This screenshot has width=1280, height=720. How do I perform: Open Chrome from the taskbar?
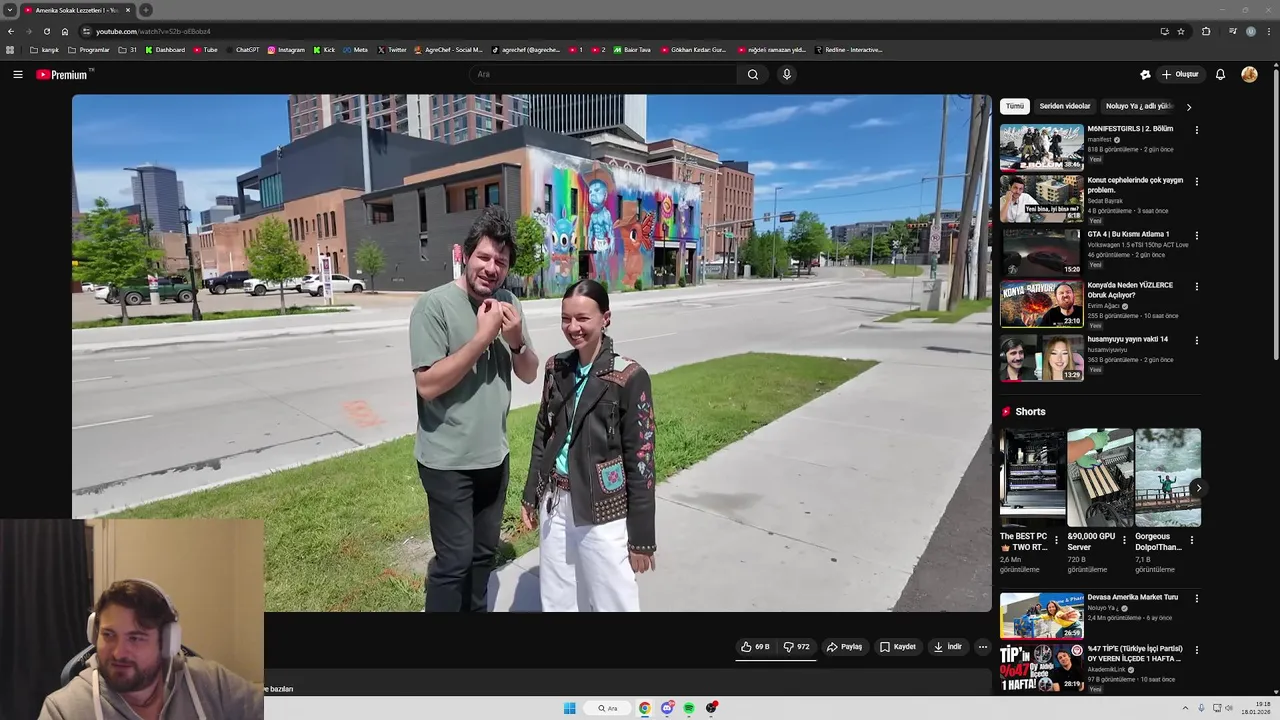tap(645, 708)
